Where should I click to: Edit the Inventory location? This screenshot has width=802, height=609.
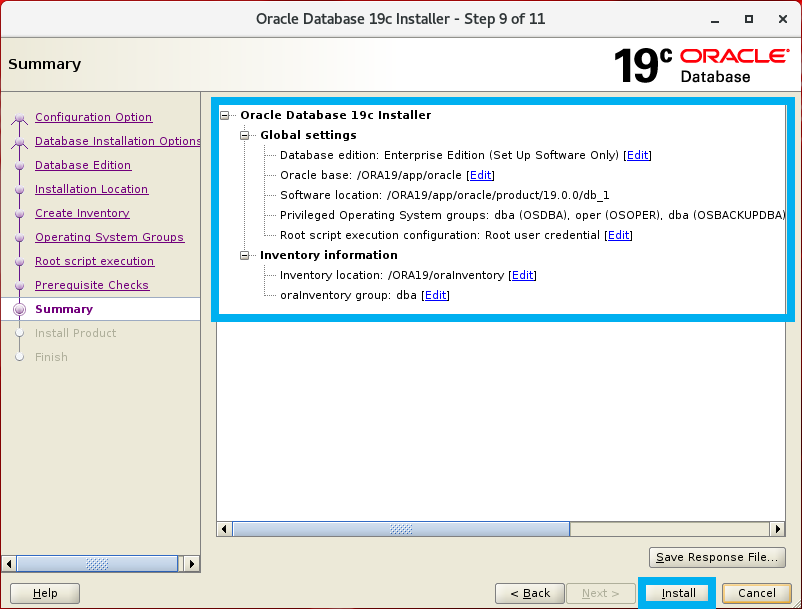tap(522, 275)
